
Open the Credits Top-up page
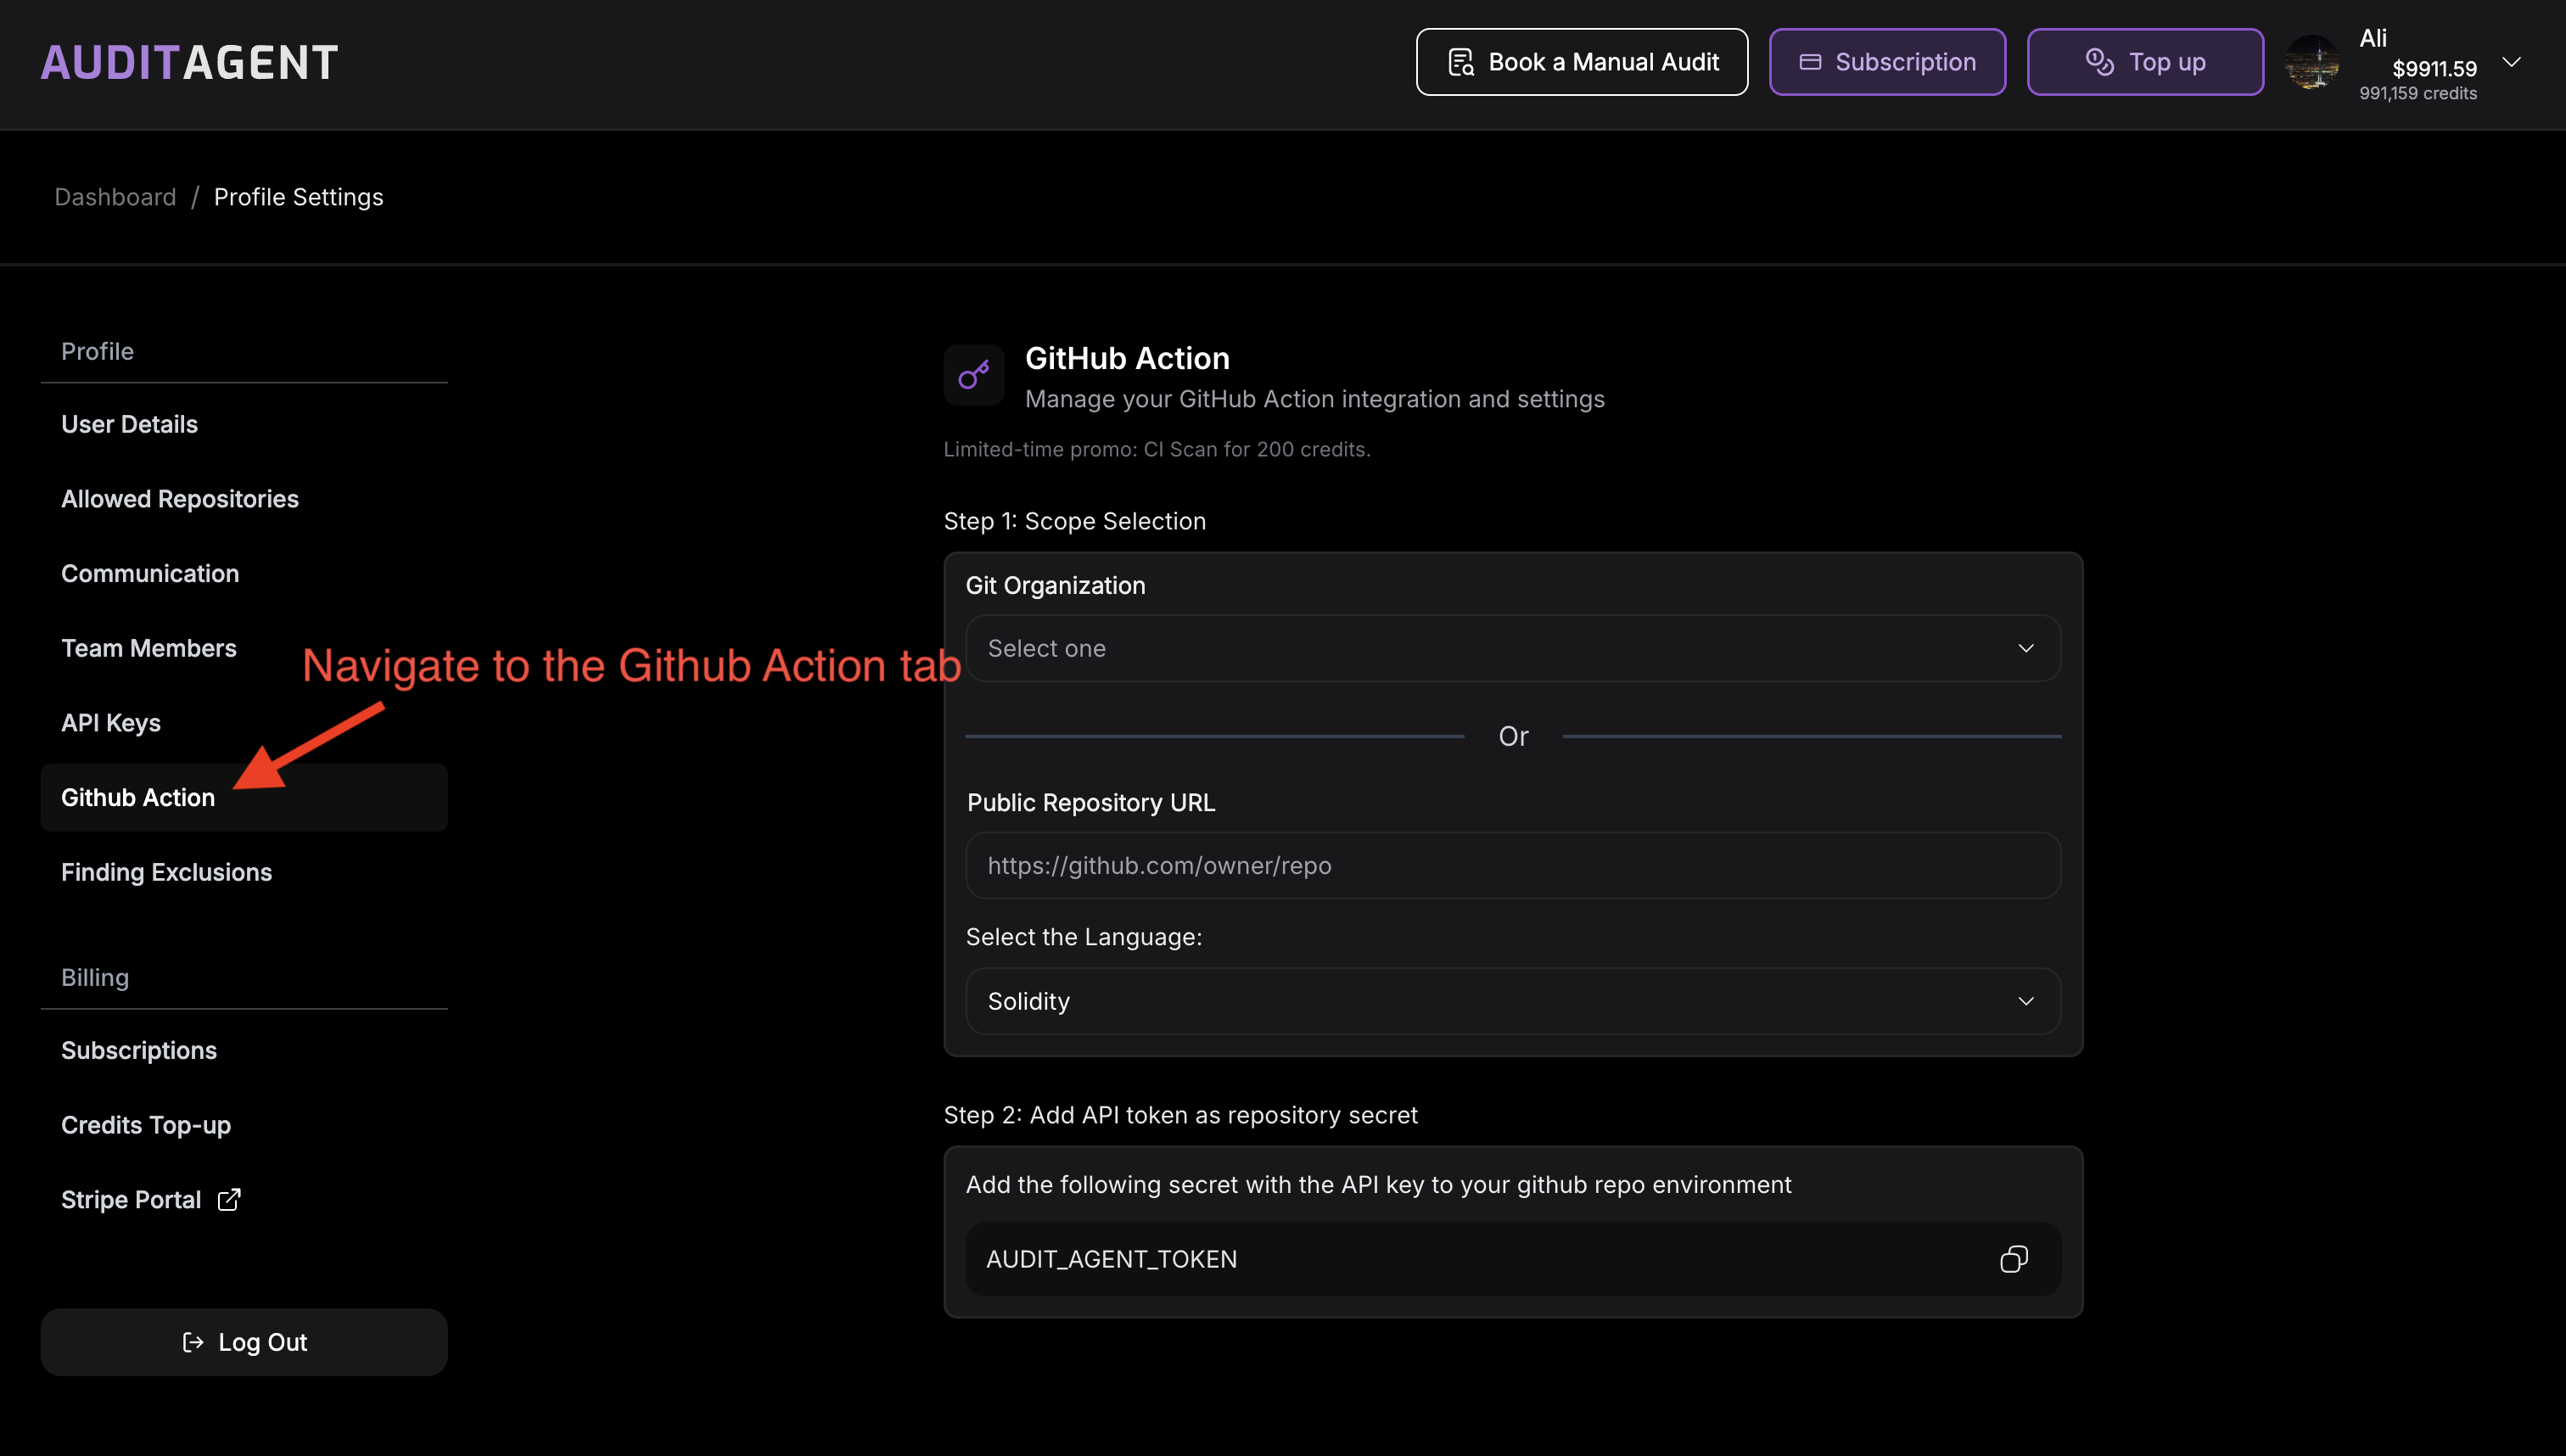click(146, 1124)
